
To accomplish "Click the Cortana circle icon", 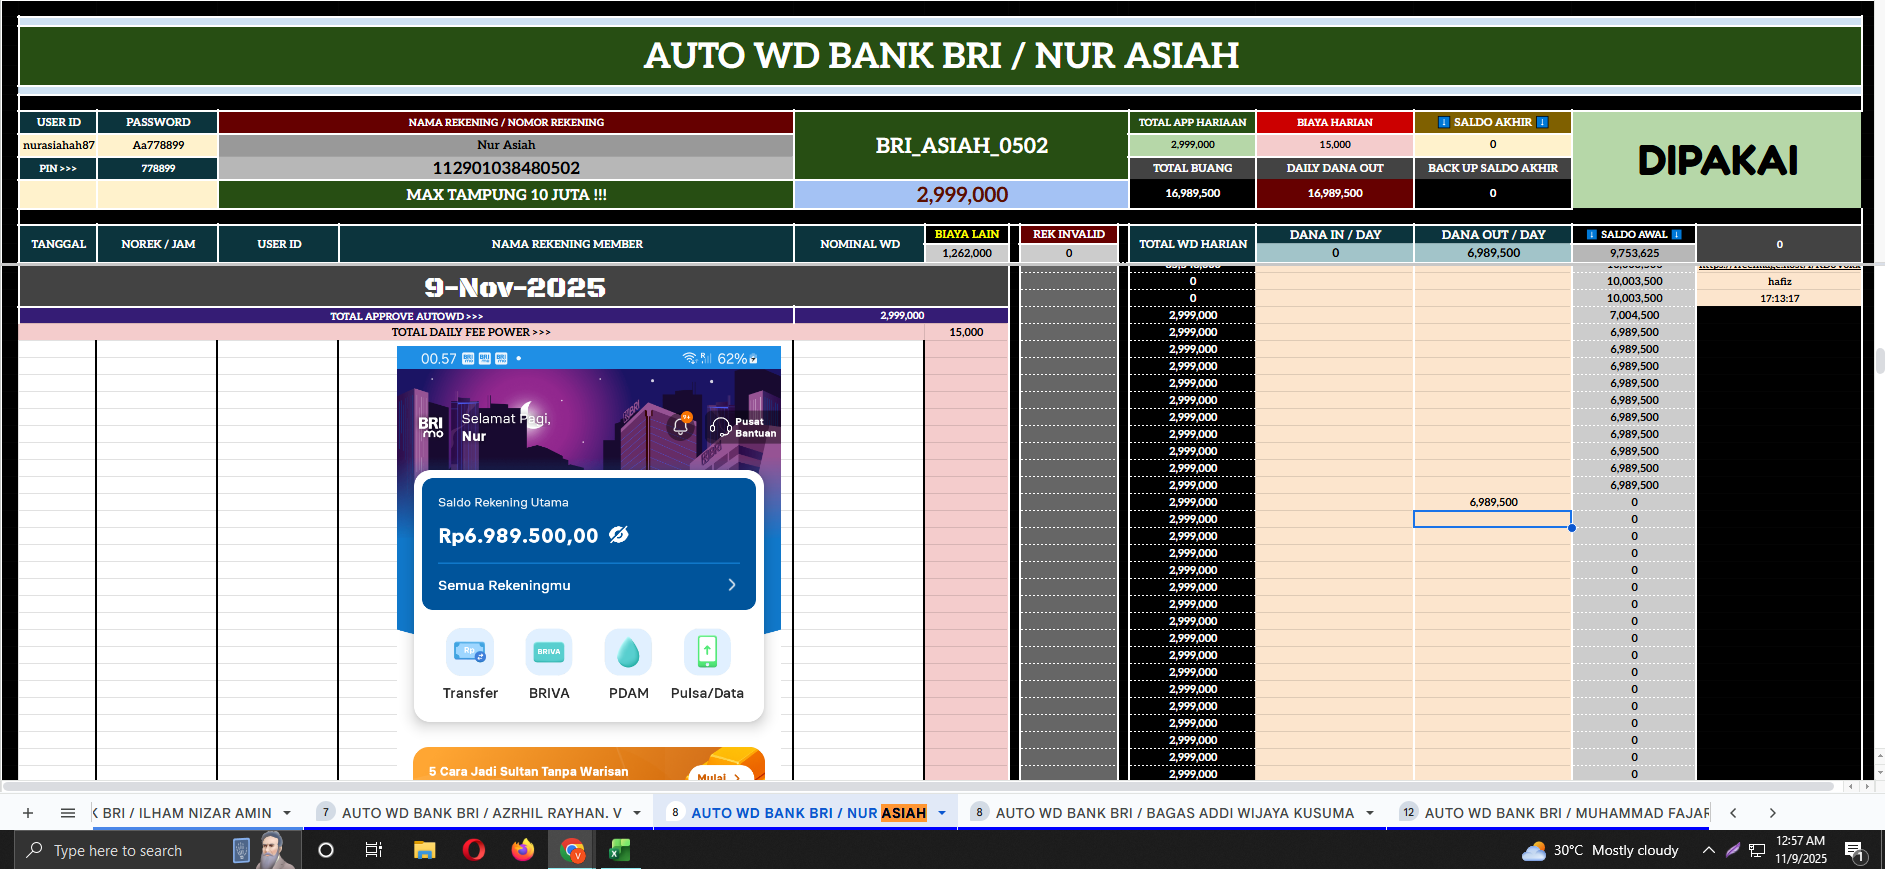I will pos(325,850).
